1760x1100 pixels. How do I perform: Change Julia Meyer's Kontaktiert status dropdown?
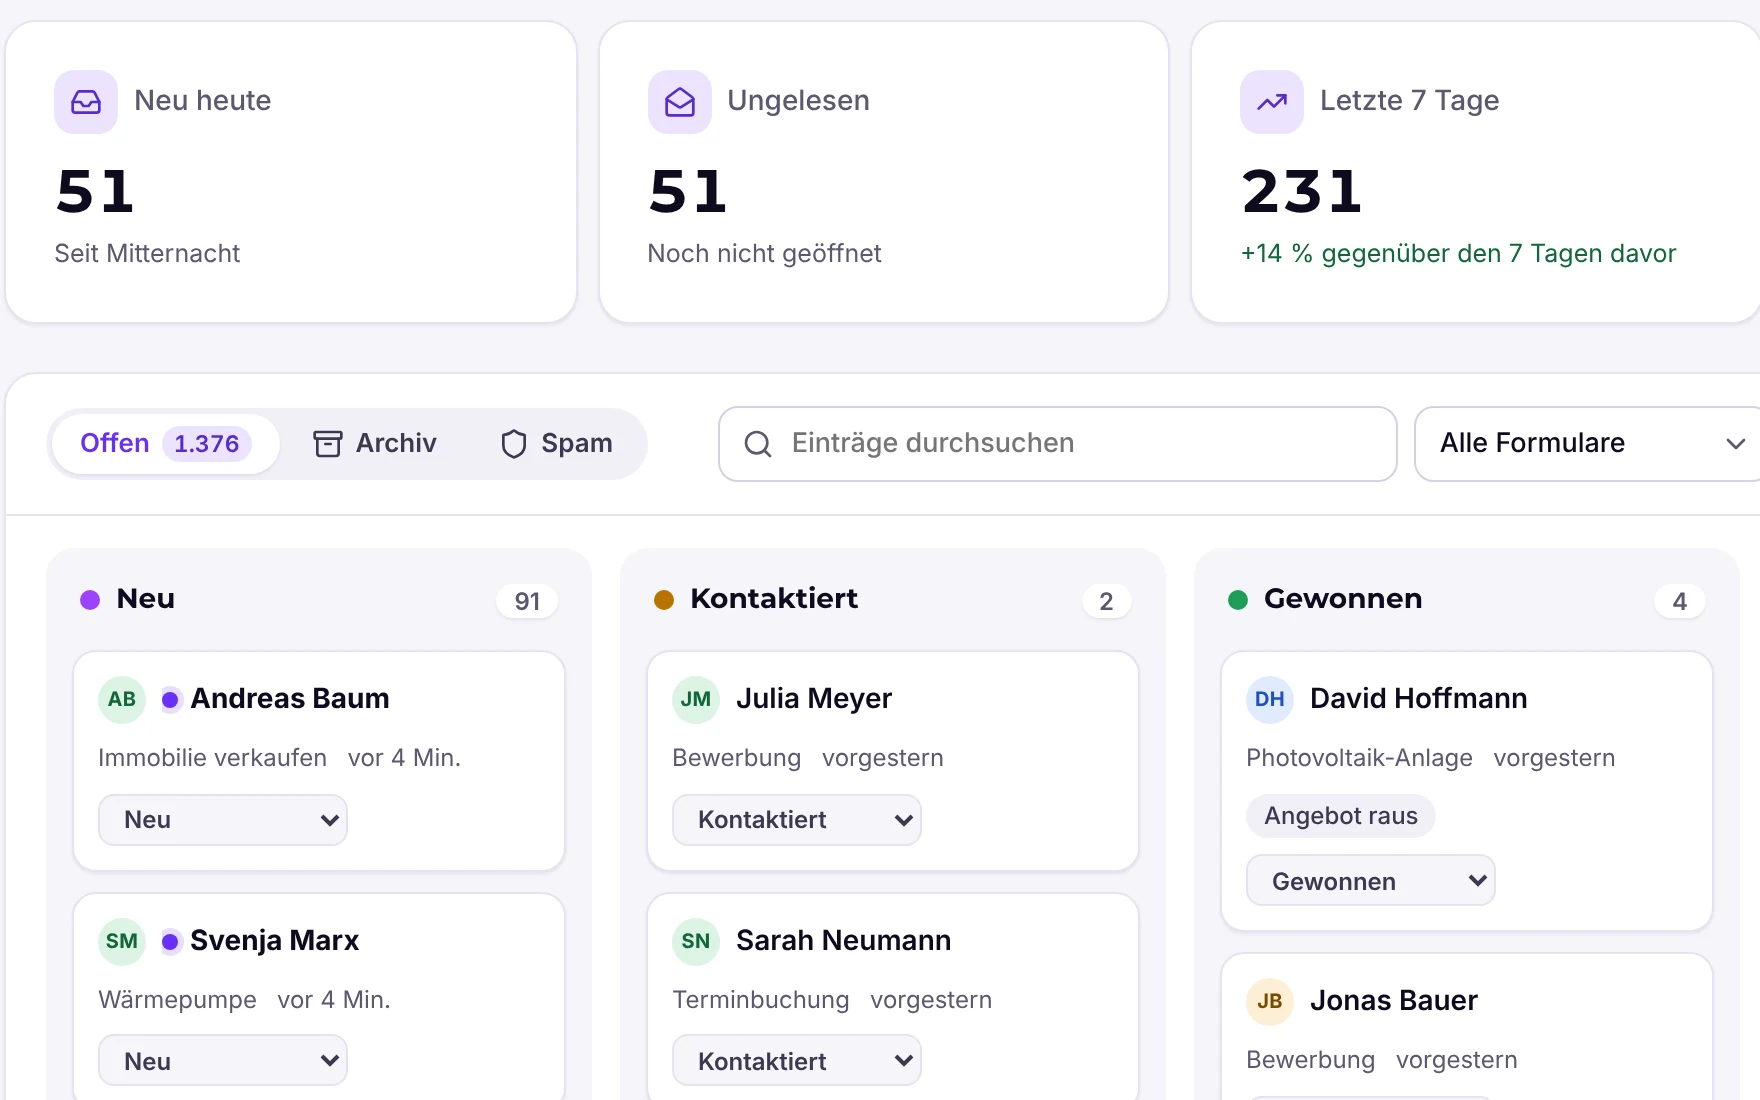coord(797,820)
